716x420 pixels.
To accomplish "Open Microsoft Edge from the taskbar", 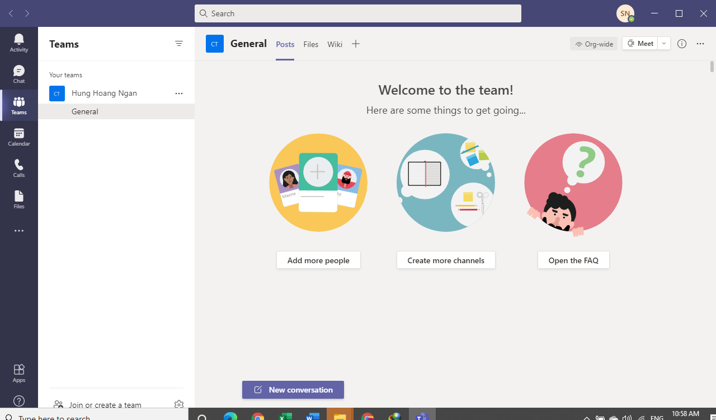I will coord(230,416).
